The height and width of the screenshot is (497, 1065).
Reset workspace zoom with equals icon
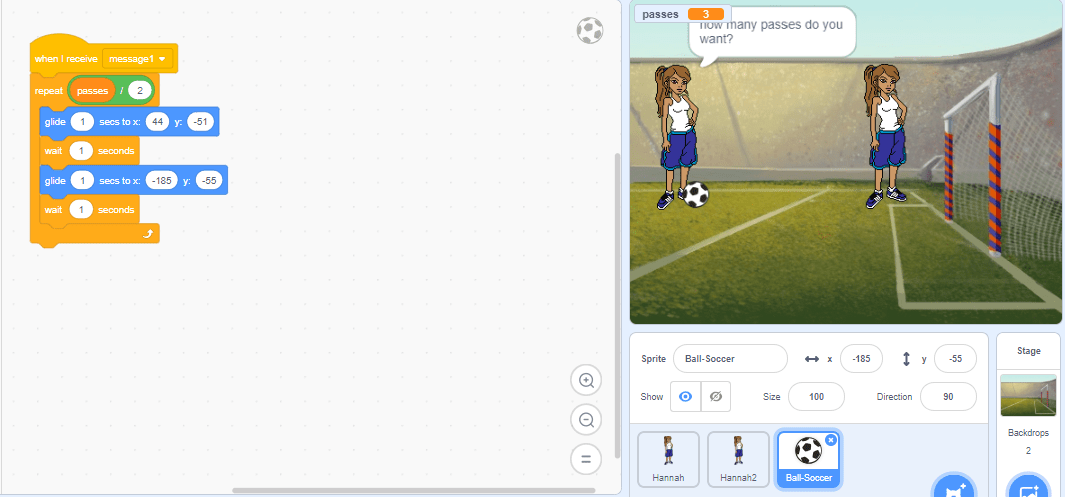click(x=586, y=458)
